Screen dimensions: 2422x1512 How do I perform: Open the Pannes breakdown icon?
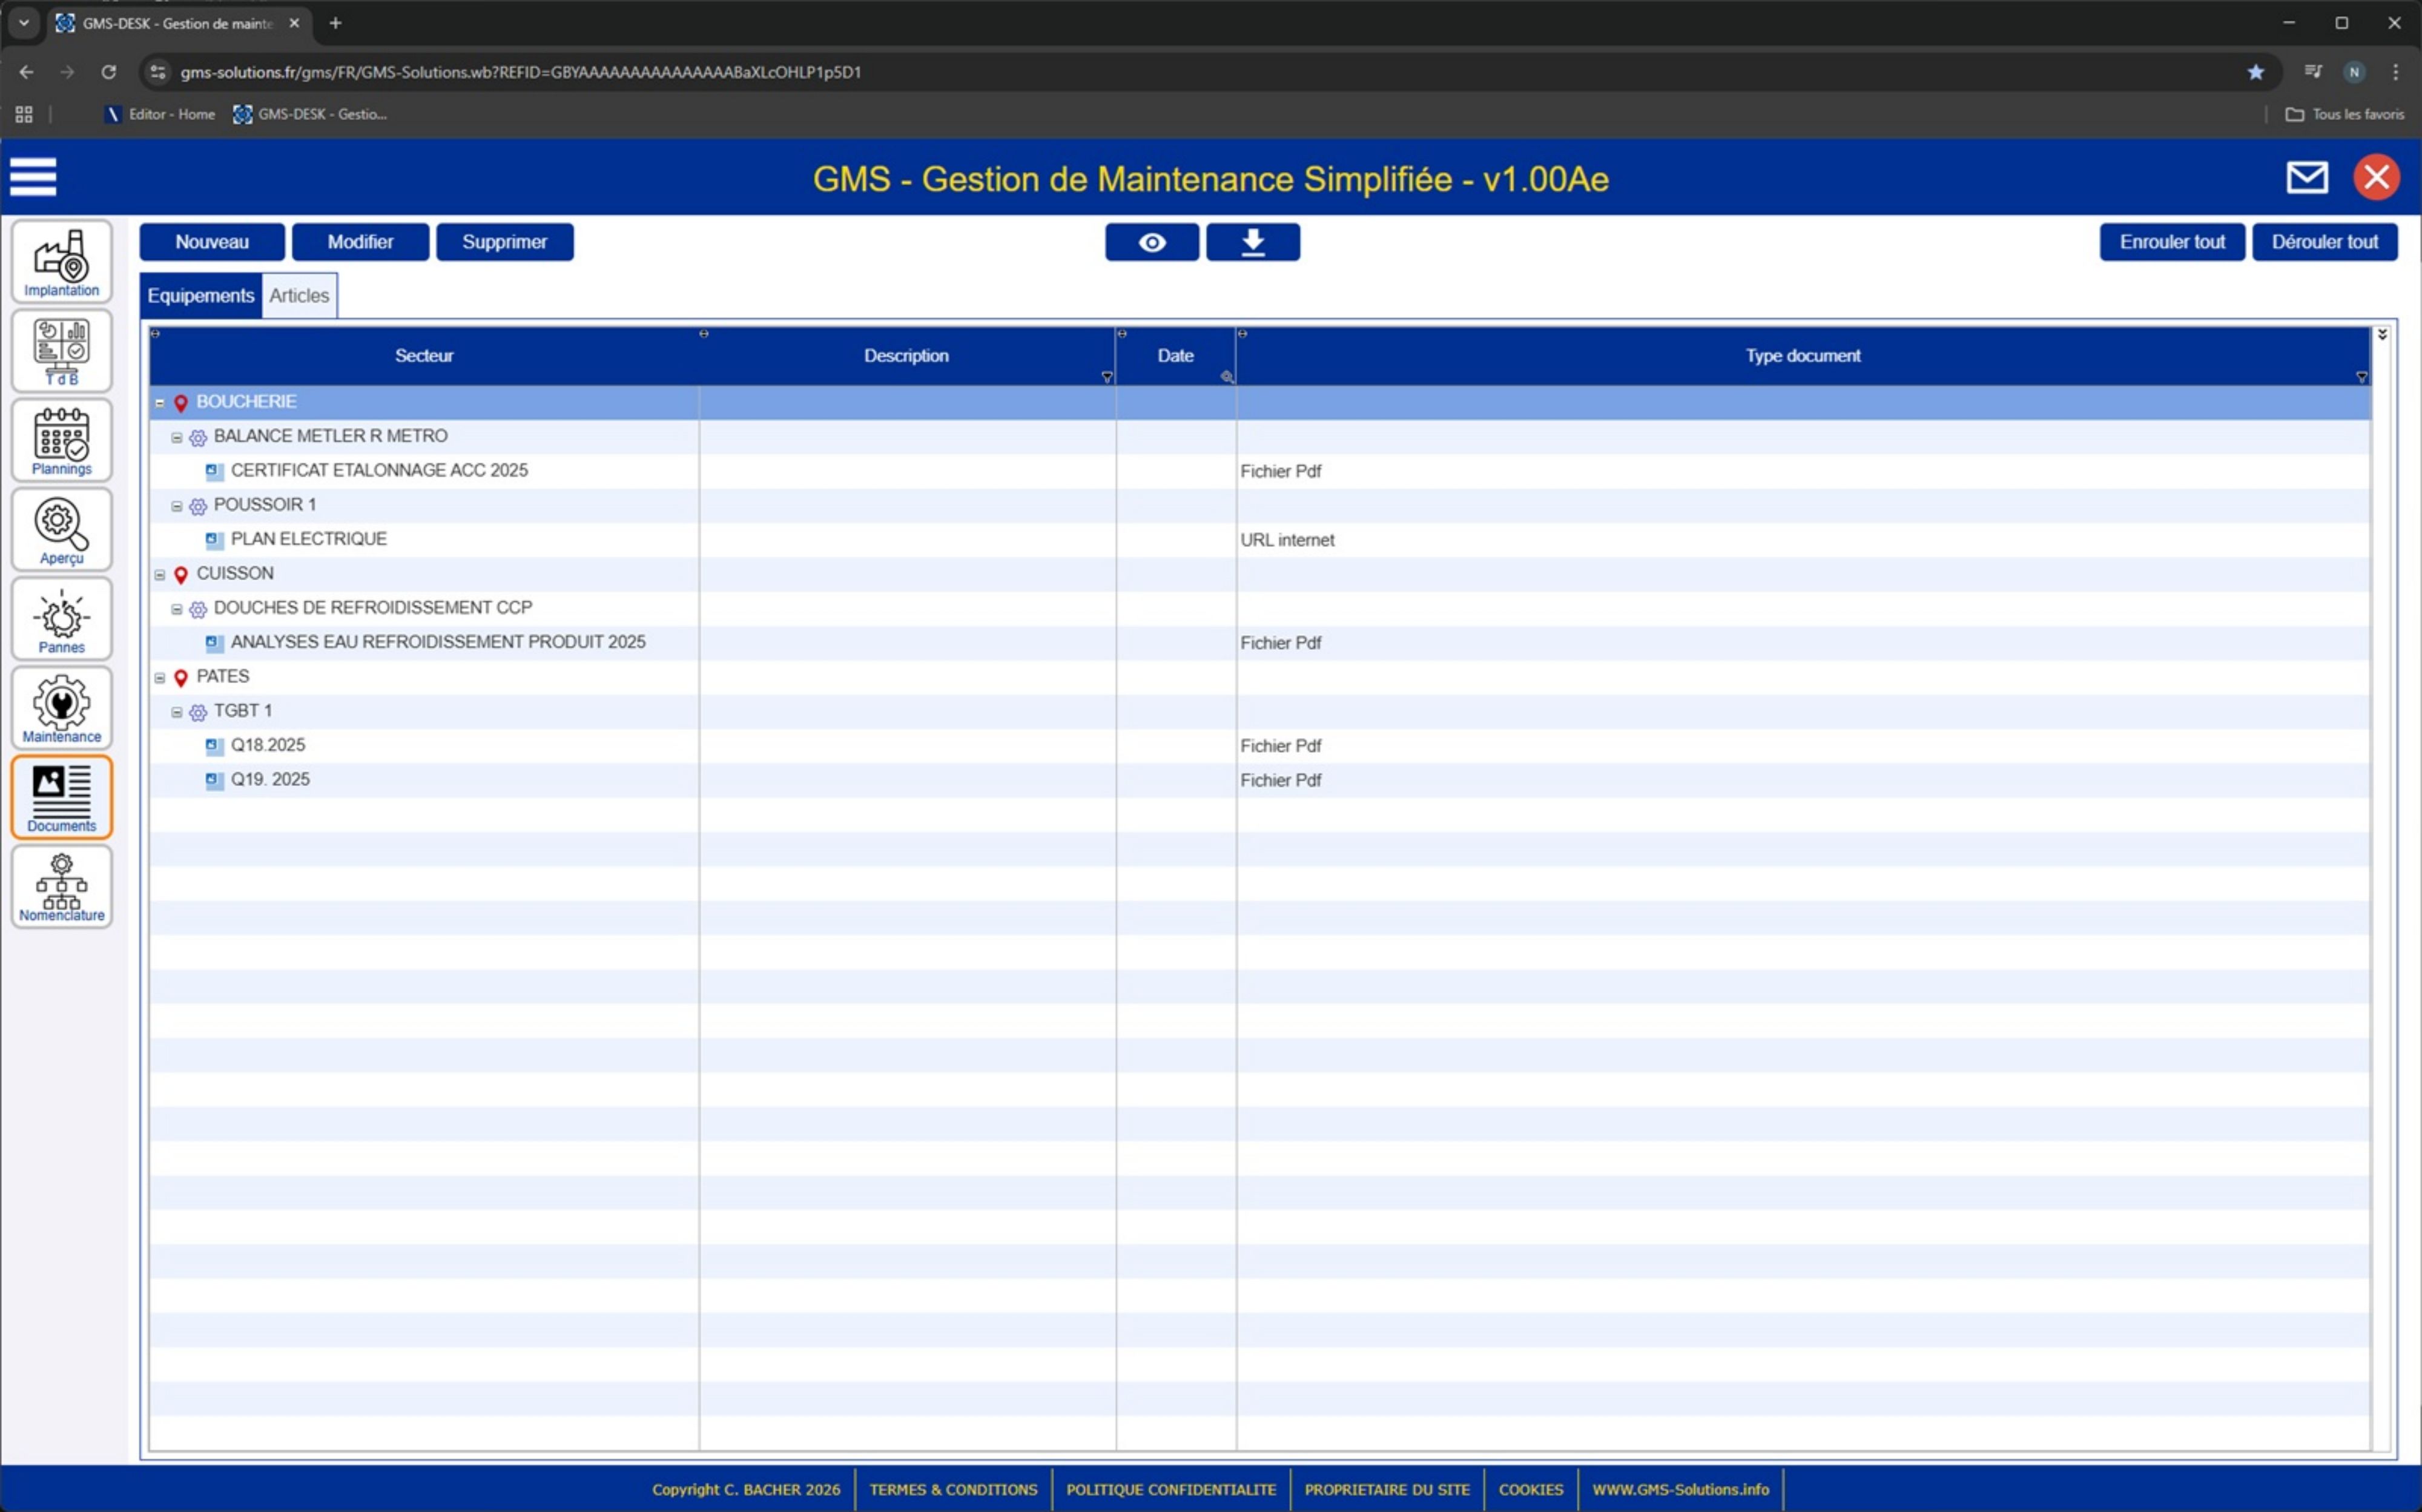click(61, 619)
